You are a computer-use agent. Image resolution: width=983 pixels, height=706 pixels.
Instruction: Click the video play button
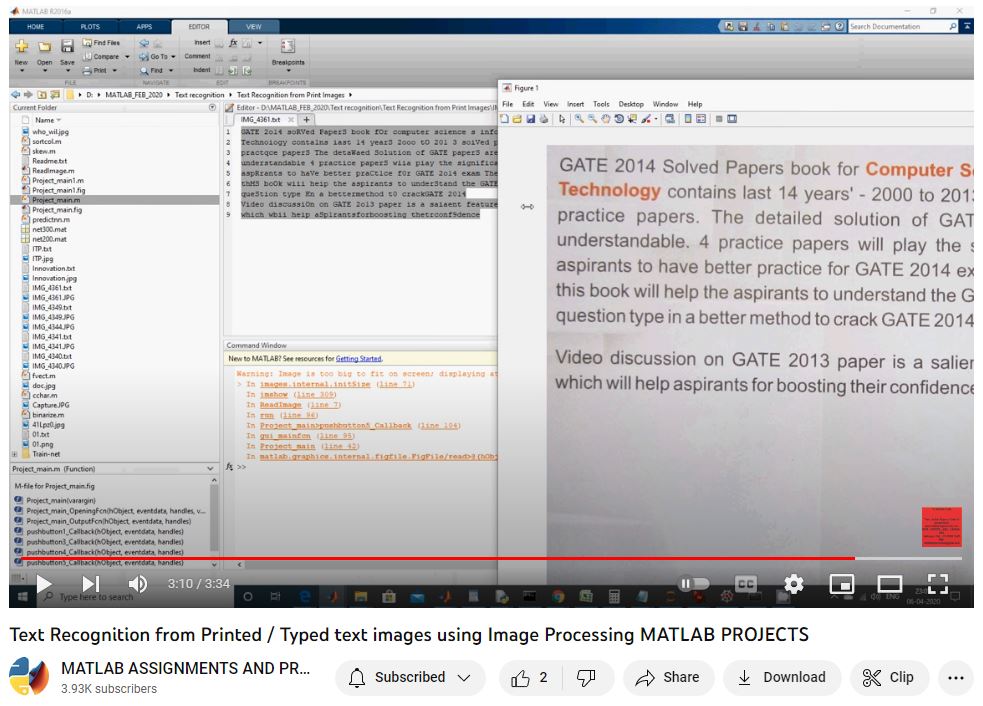44,583
